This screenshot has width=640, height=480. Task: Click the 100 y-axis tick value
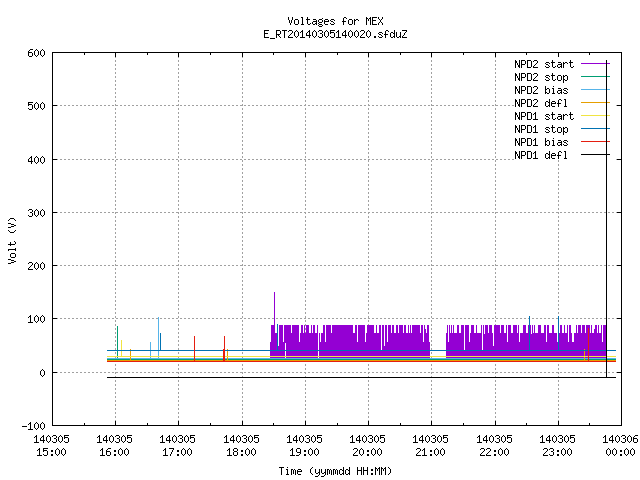click(36, 319)
